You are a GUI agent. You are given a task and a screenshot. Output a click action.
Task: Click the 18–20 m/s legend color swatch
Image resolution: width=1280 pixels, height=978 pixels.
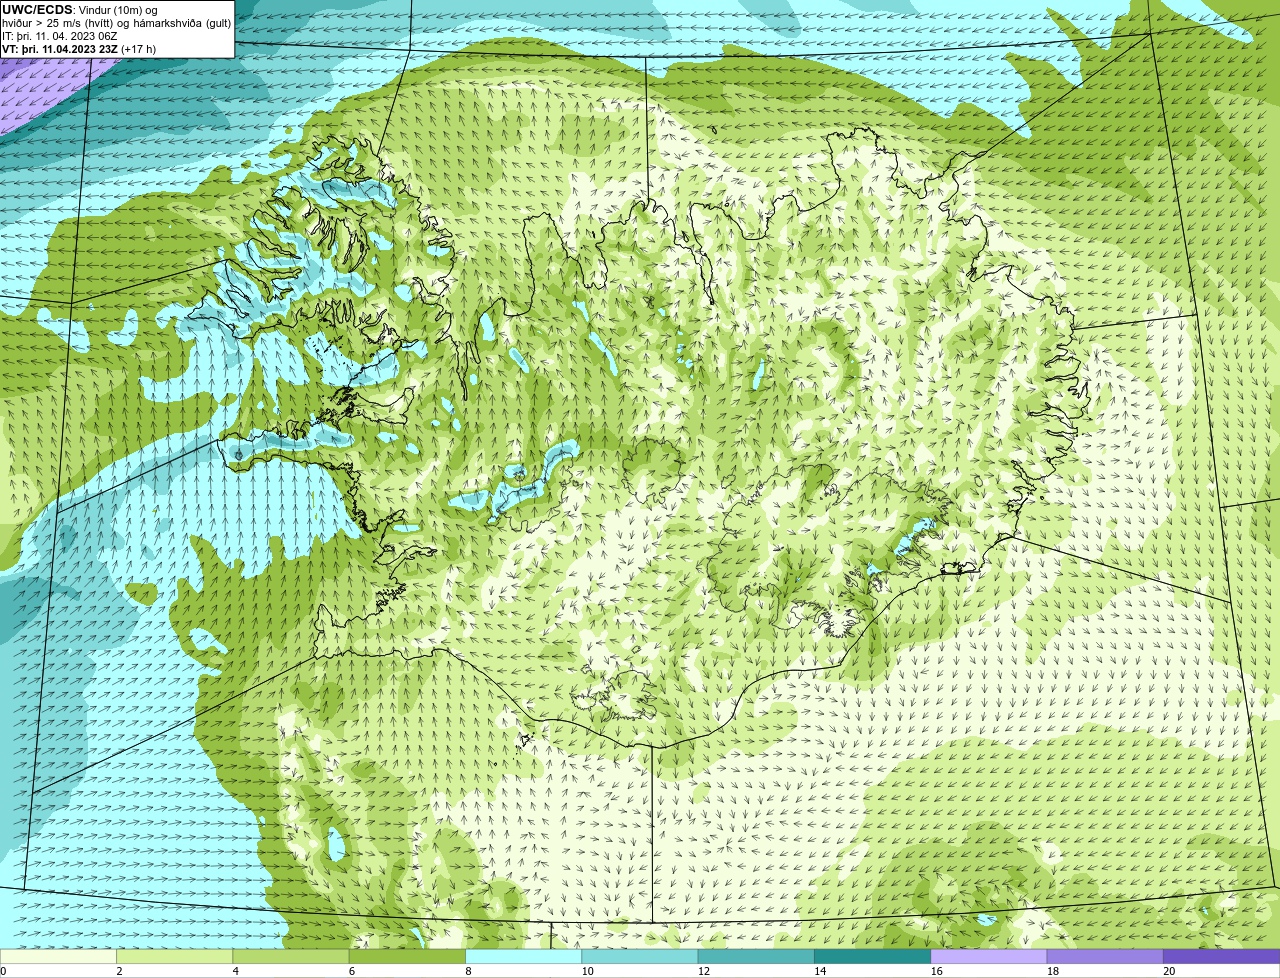point(1105,956)
